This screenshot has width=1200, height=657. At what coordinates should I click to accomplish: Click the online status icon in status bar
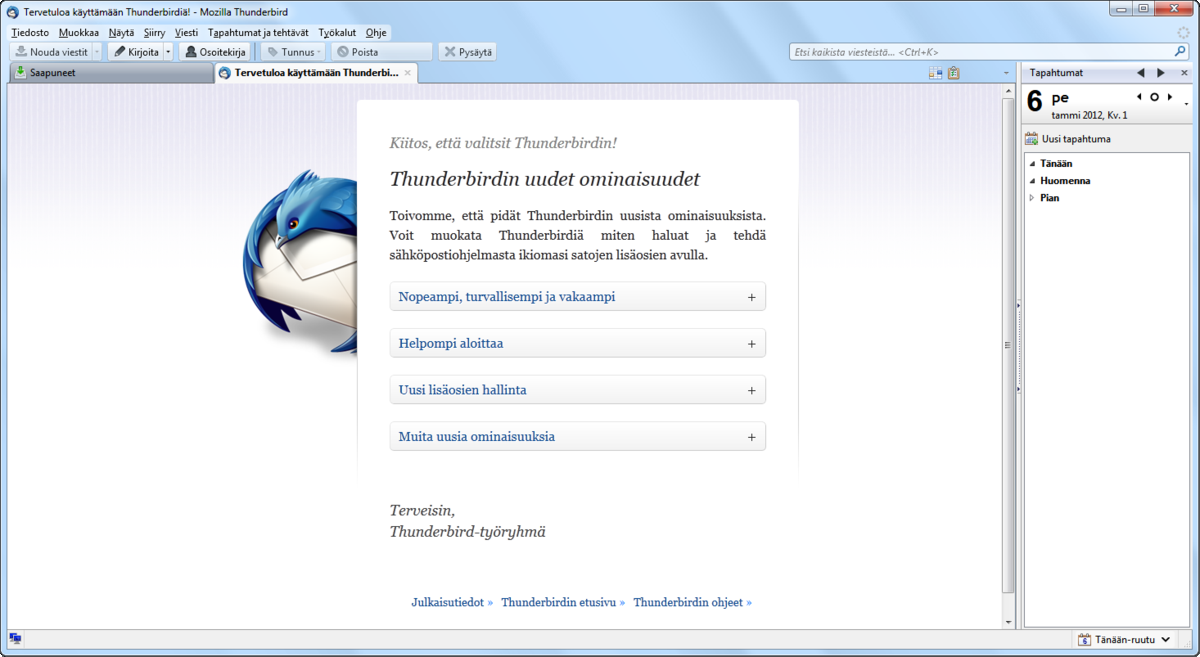tap(15, 639)
